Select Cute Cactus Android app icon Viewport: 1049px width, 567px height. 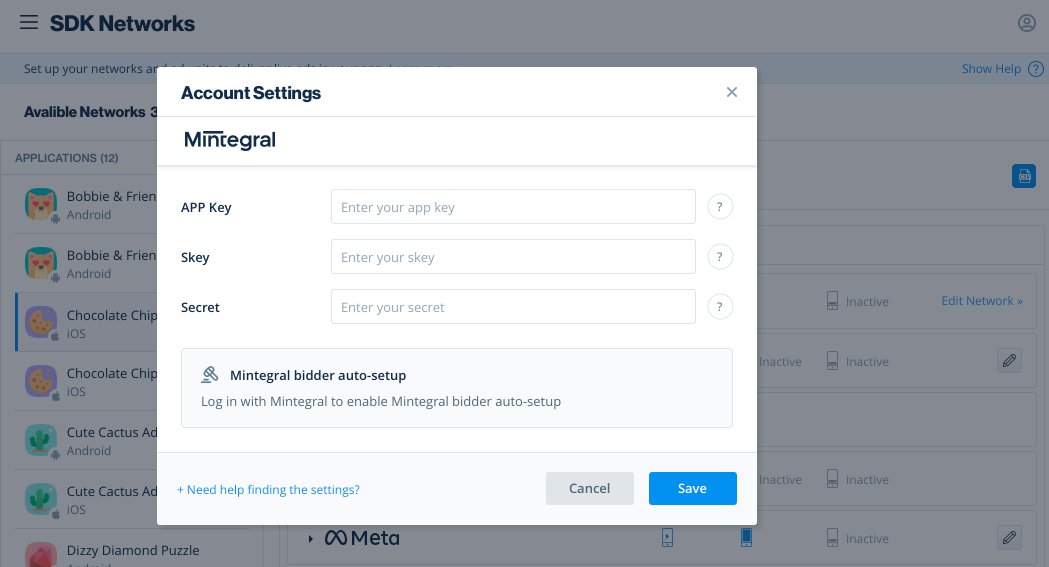coord(40,441)
